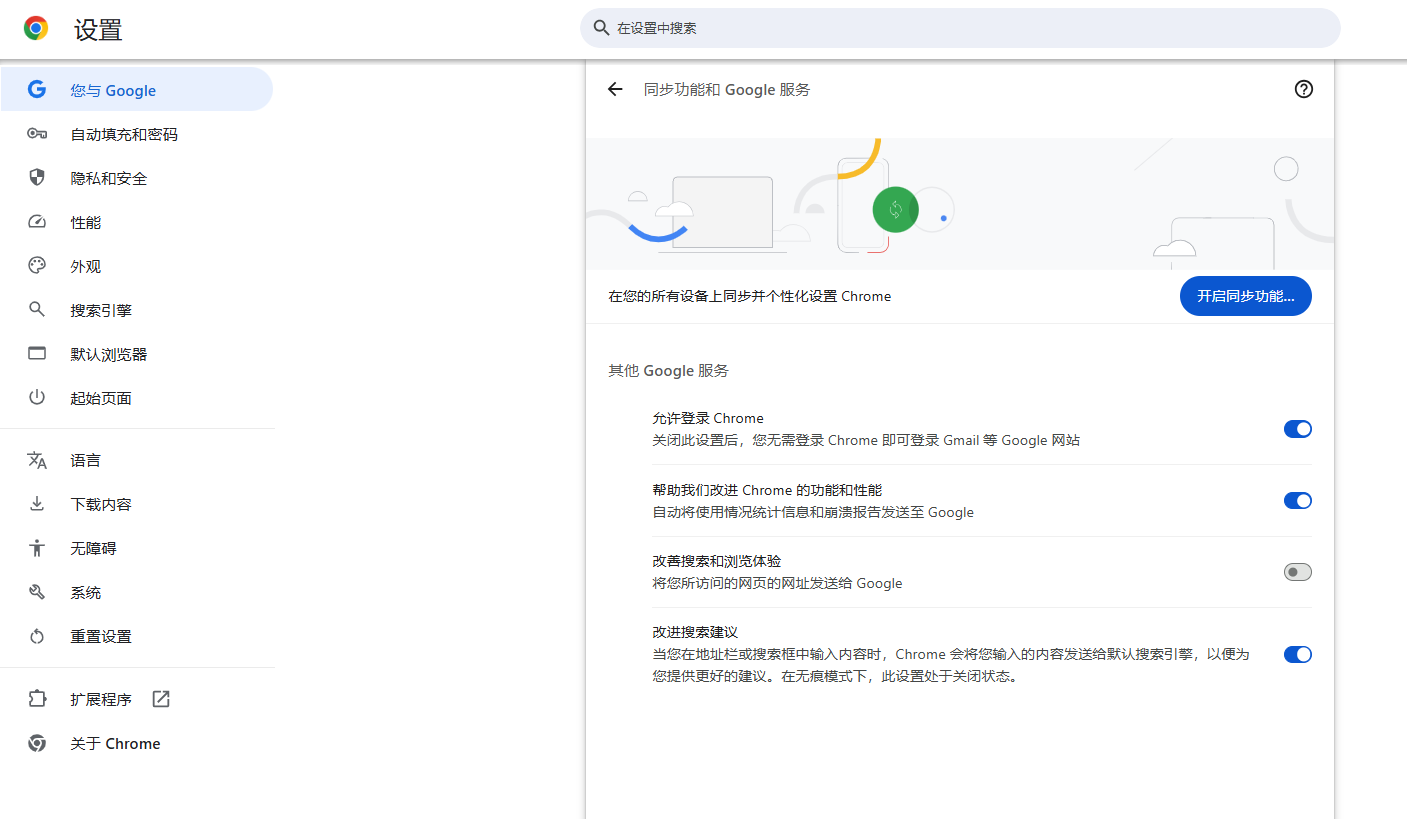1407x819 pixels.
Task: Click the power icon for 起始页面
Action: coord(37,398)
